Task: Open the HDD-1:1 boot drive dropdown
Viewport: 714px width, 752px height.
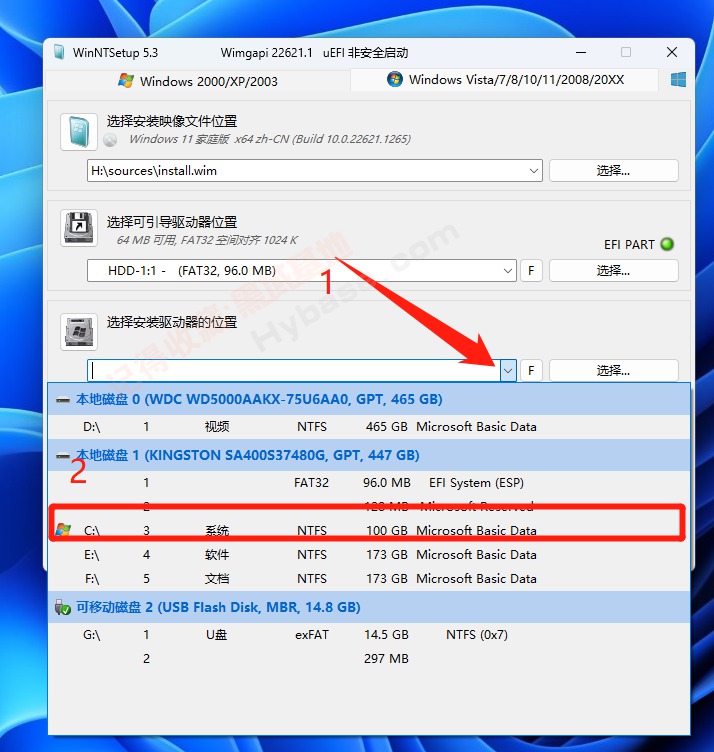Action: (x=507, y=270)
